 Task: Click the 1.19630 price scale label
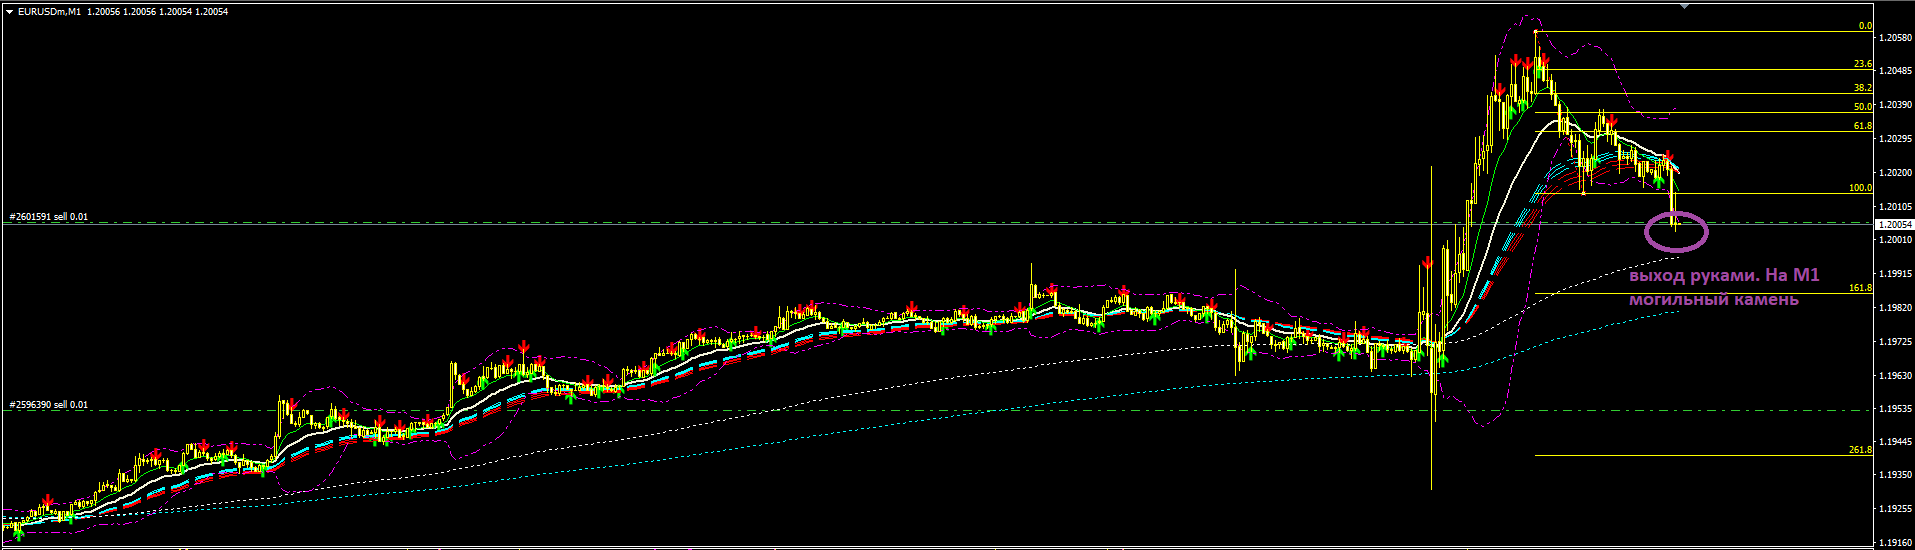tap(1896, 376)
